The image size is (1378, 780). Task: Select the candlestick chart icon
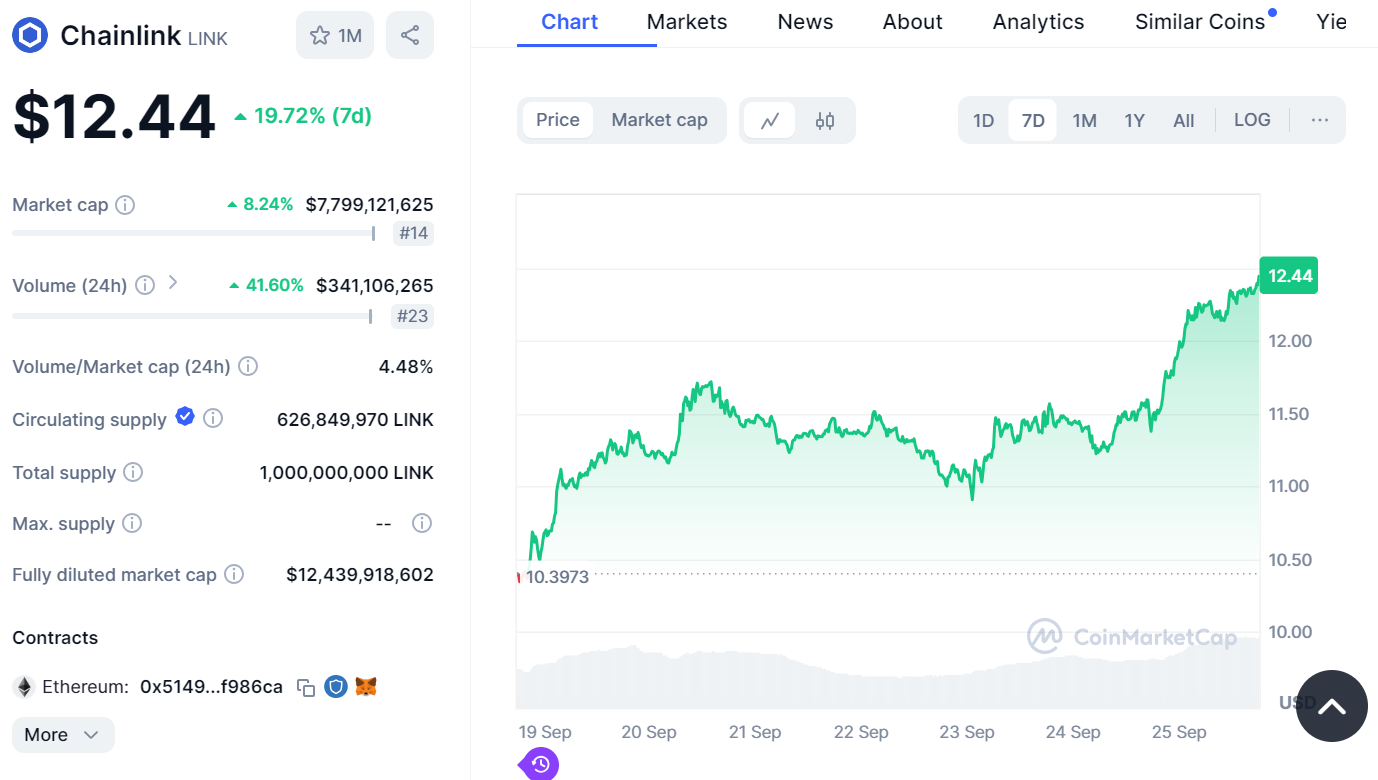[x=822, y=119]
